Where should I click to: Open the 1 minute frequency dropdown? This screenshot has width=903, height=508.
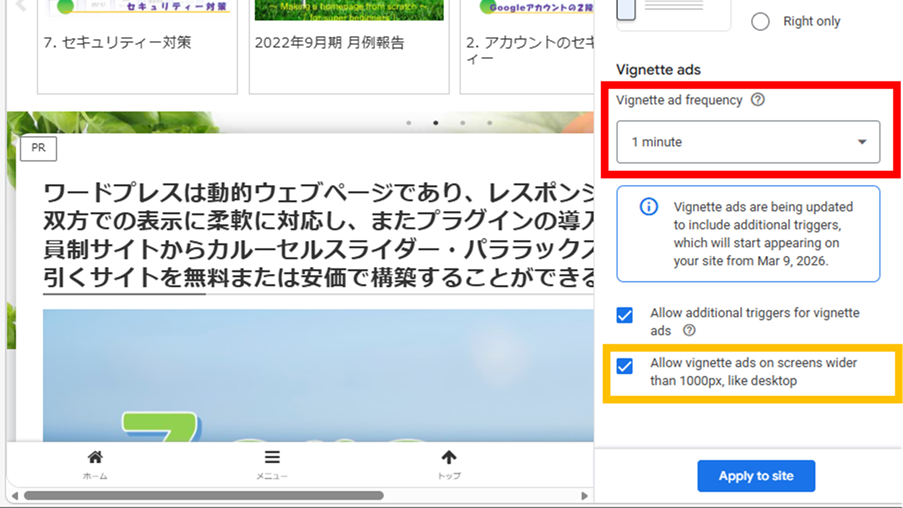pos(747,142)
